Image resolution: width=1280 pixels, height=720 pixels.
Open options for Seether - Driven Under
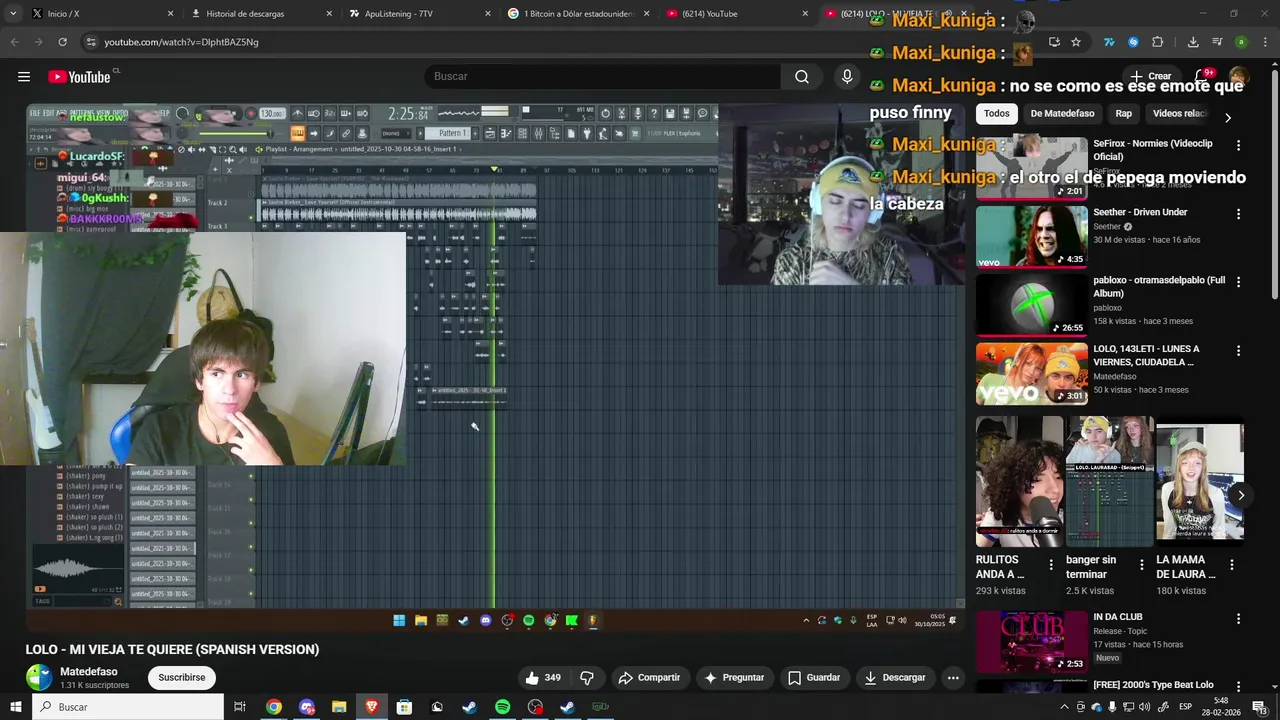click(1238, 214)
